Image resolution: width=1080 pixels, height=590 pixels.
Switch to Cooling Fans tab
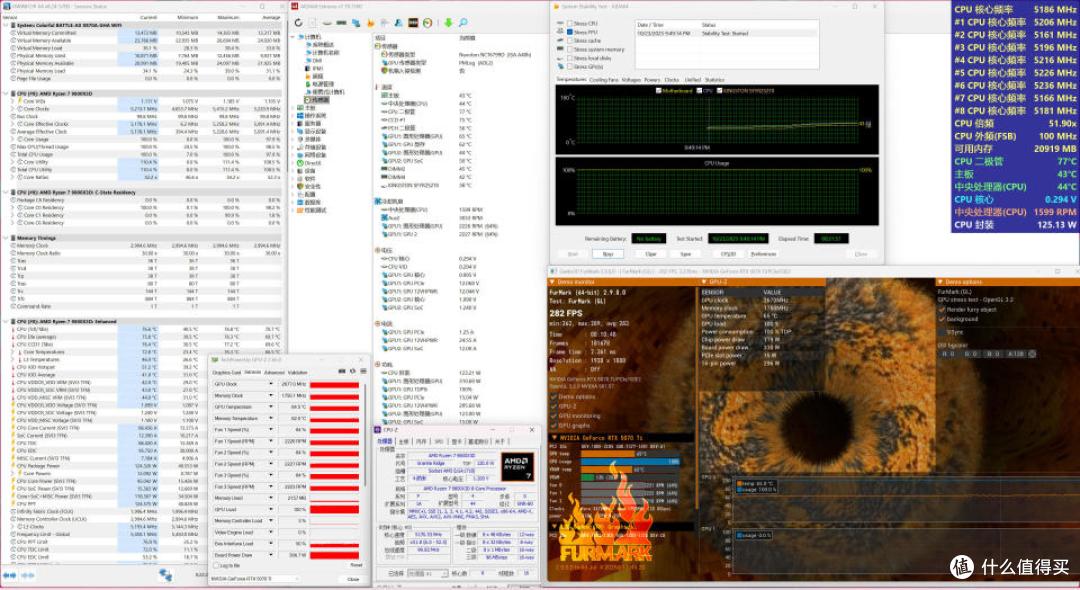coord(603,80)
